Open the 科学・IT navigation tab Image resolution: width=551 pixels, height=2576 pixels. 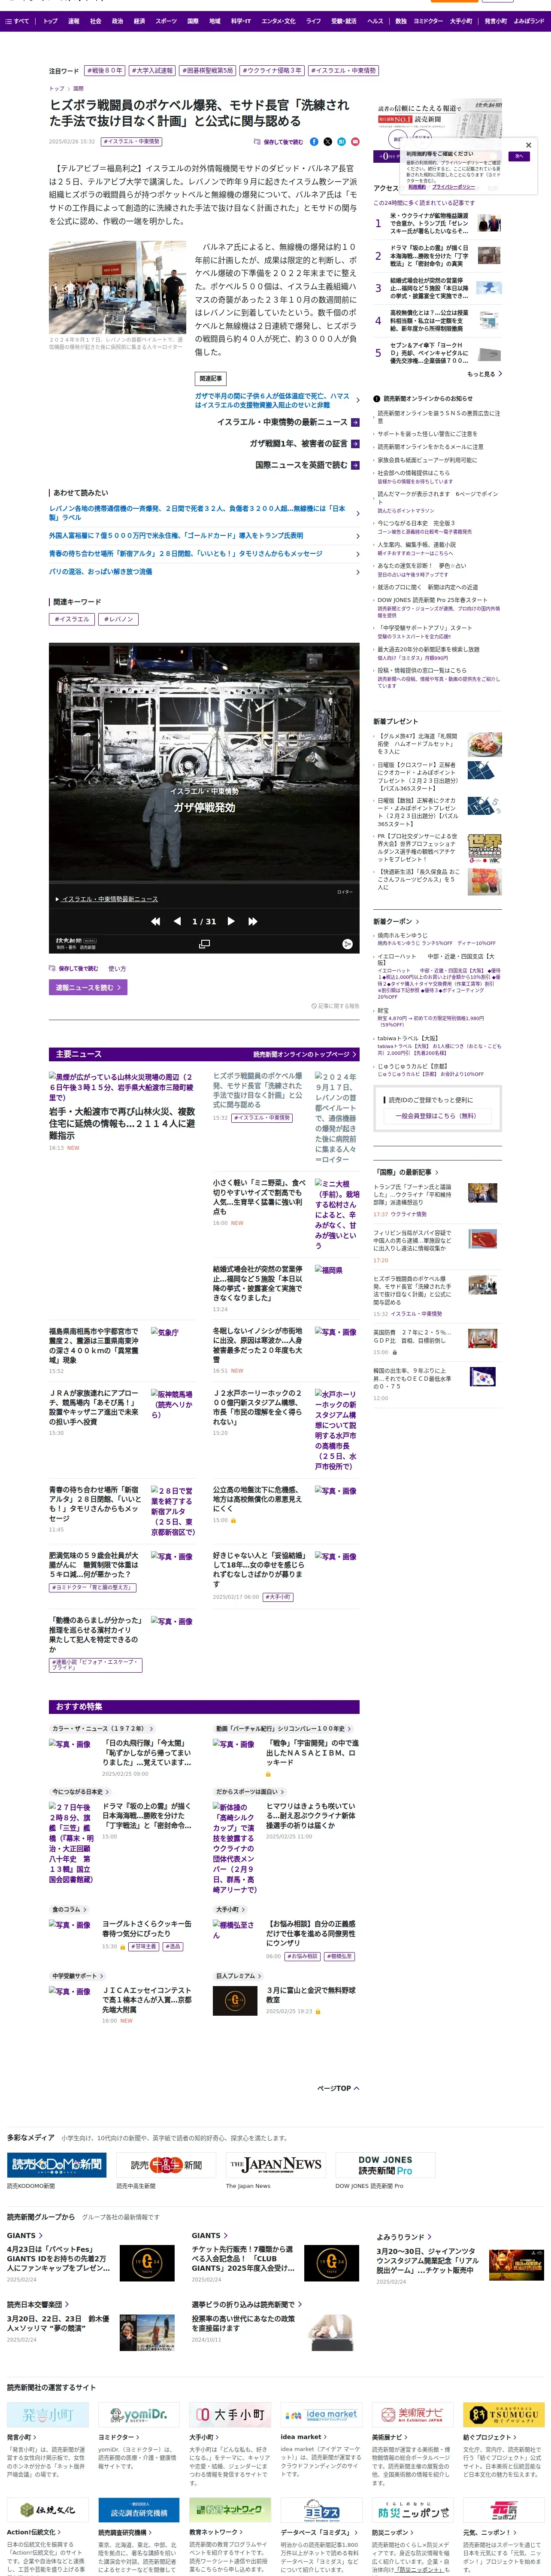pos(241,20)
